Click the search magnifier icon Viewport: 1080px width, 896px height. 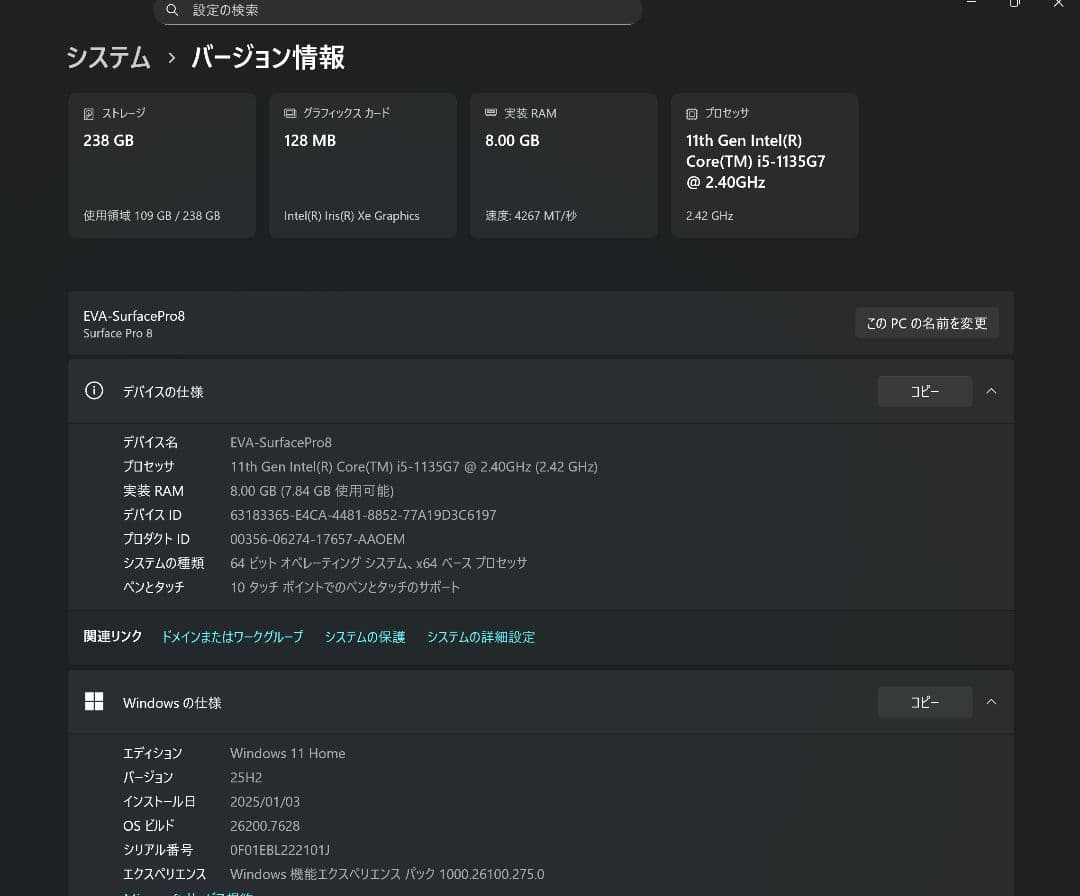[172, 10]
